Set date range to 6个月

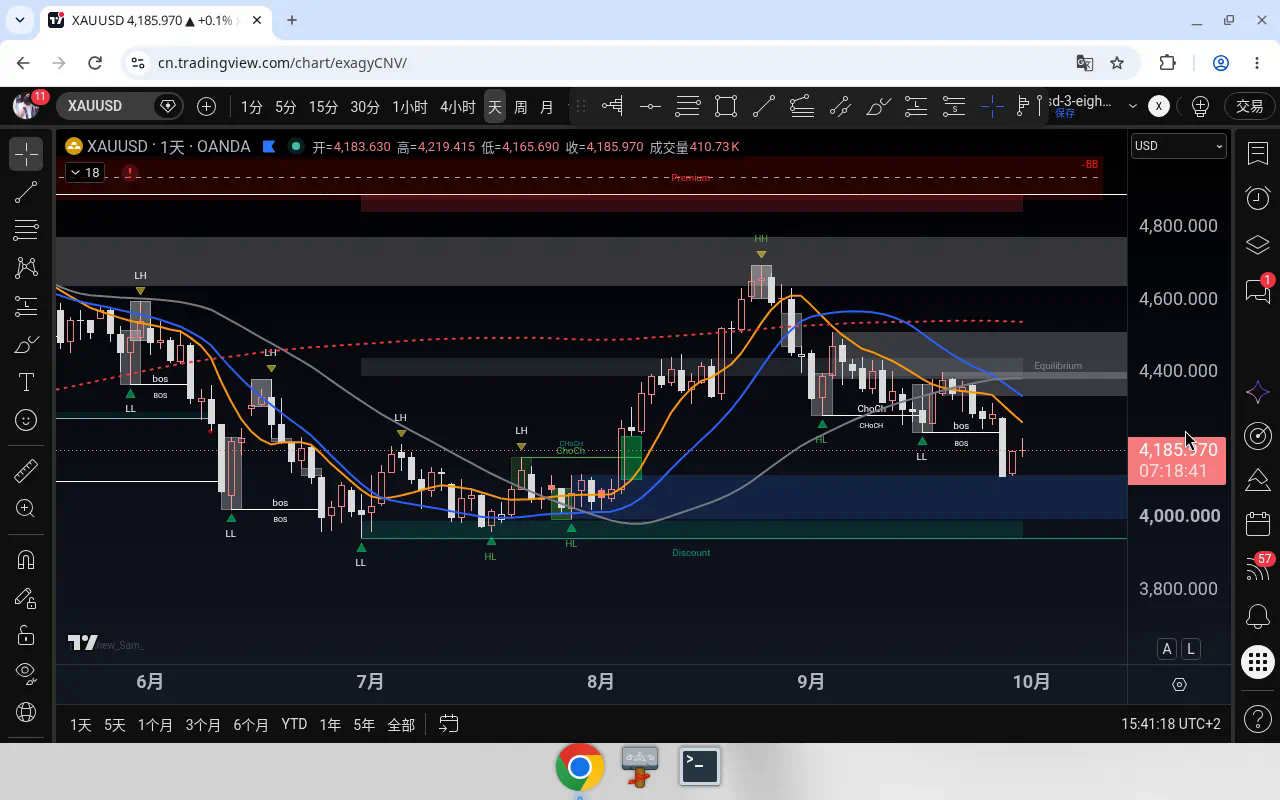pos(251,724)
